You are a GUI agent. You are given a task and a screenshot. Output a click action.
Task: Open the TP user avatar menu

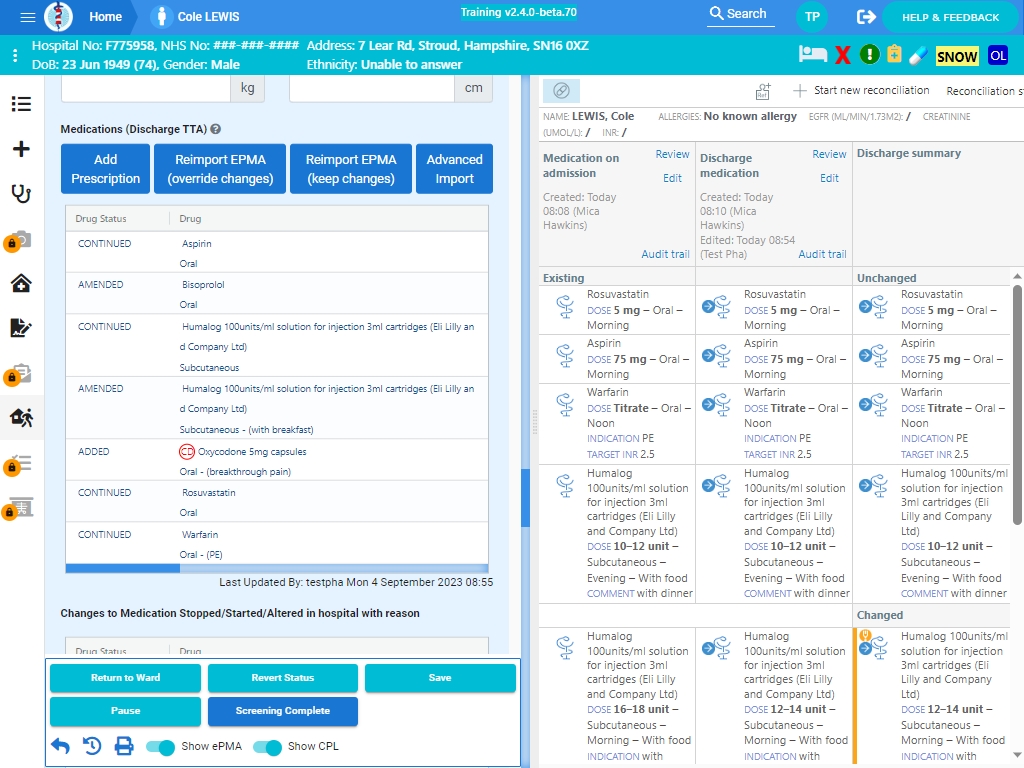[x=812, y=17]
